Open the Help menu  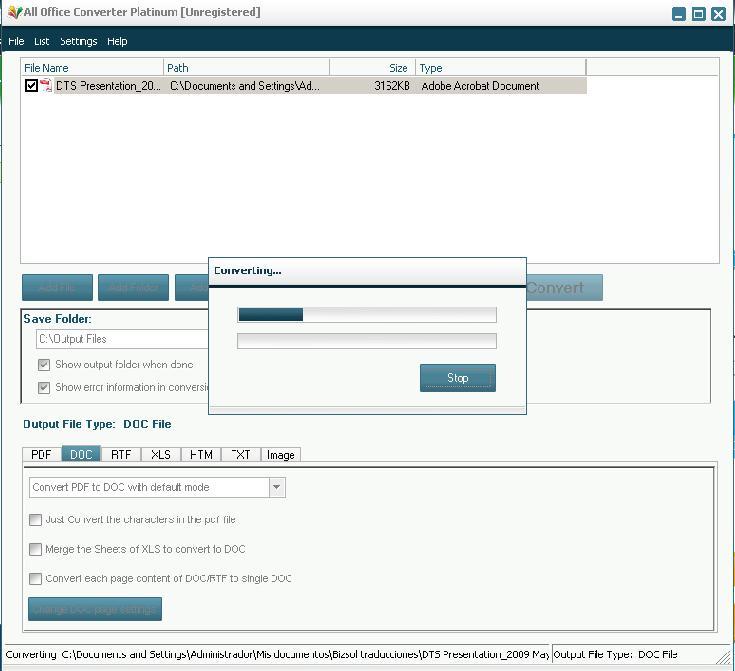point(117,41)
